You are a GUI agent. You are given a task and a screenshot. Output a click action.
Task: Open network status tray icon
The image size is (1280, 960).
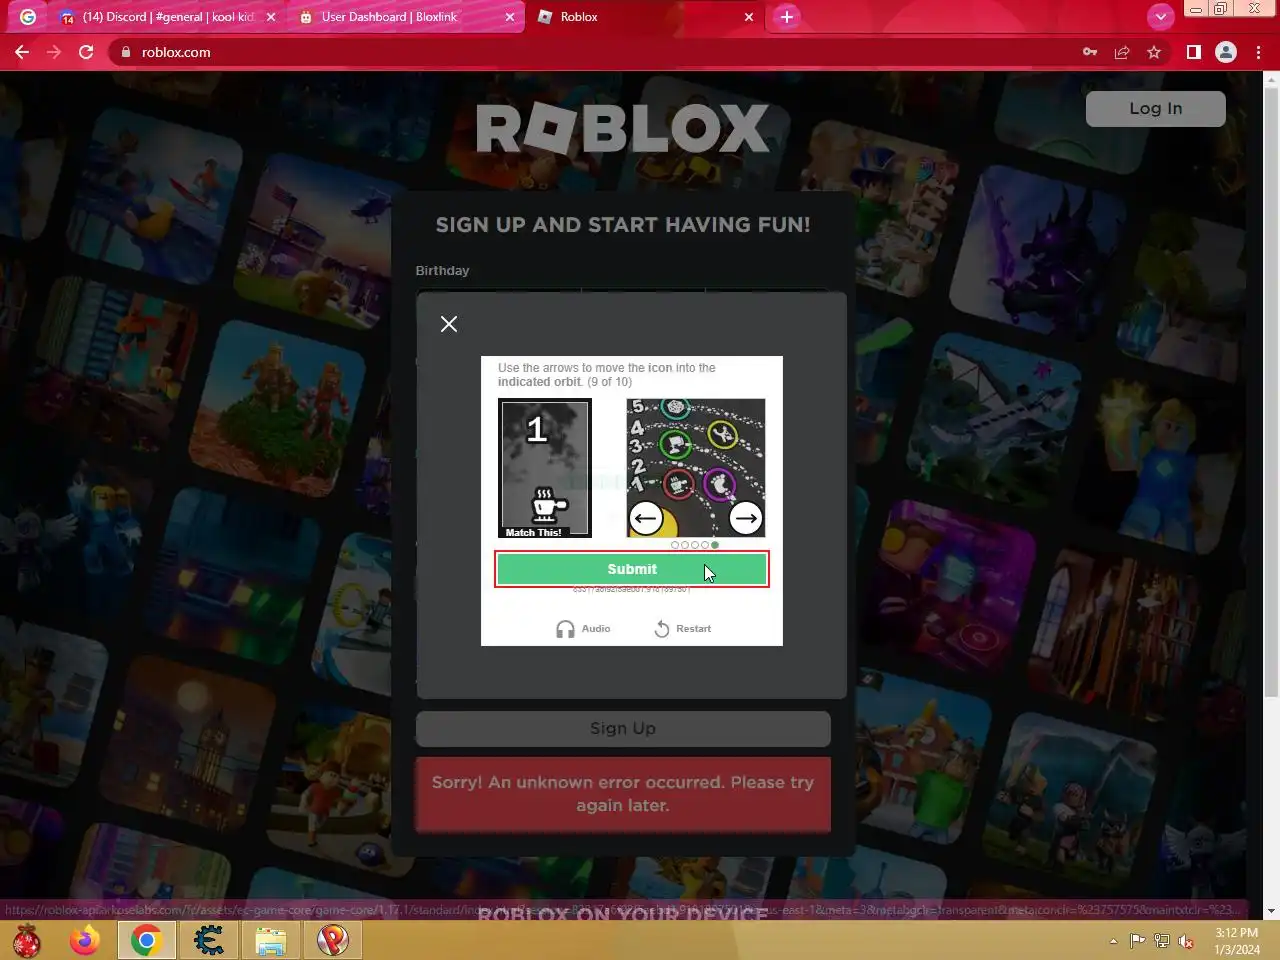[x=1161, y=941]
